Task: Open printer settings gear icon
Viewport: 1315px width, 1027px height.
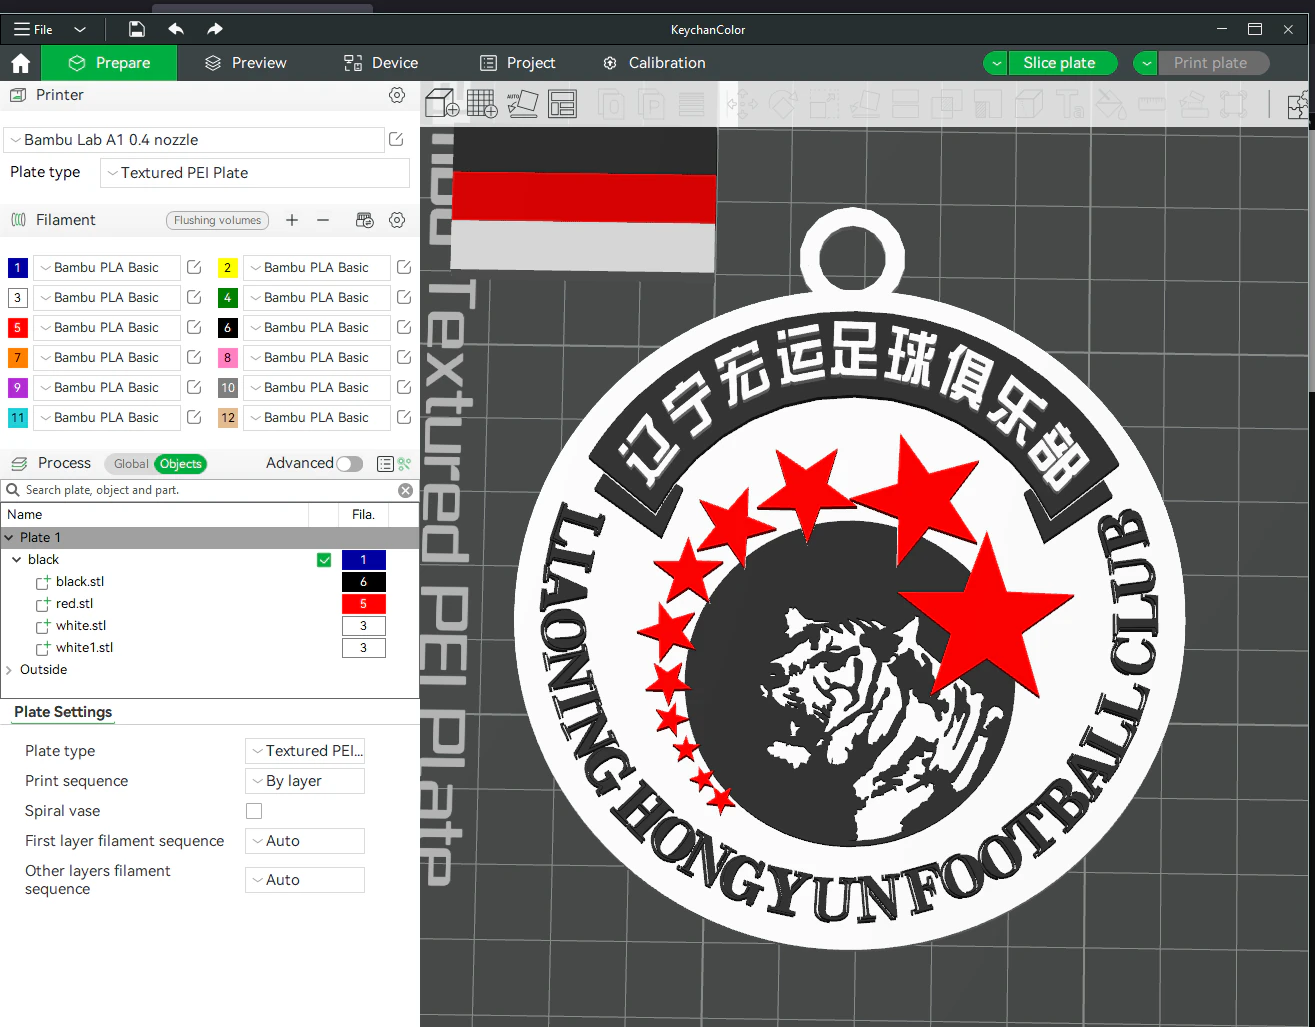Action: coord(397,95)
